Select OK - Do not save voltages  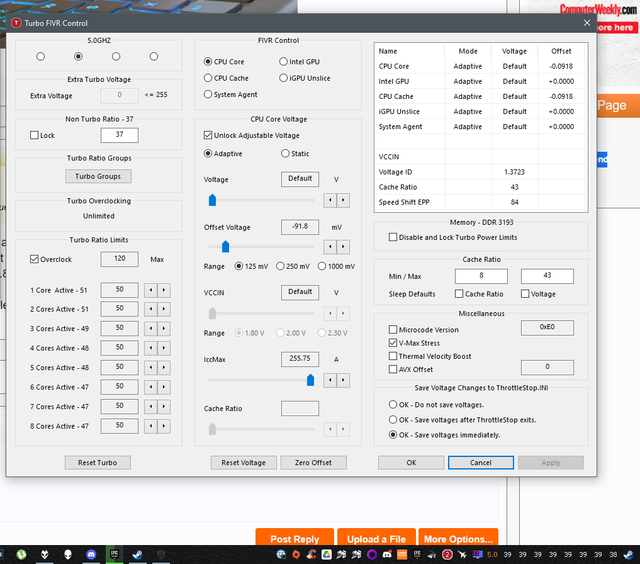392,405
